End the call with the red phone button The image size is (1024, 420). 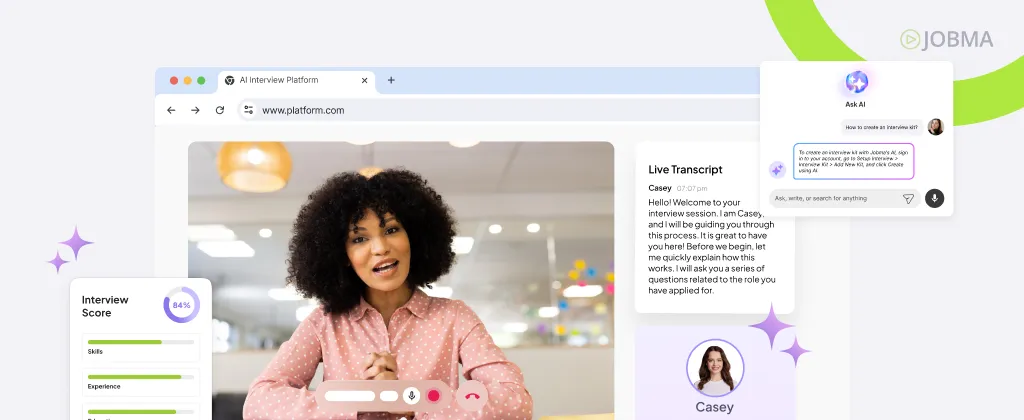pos(472,396)
